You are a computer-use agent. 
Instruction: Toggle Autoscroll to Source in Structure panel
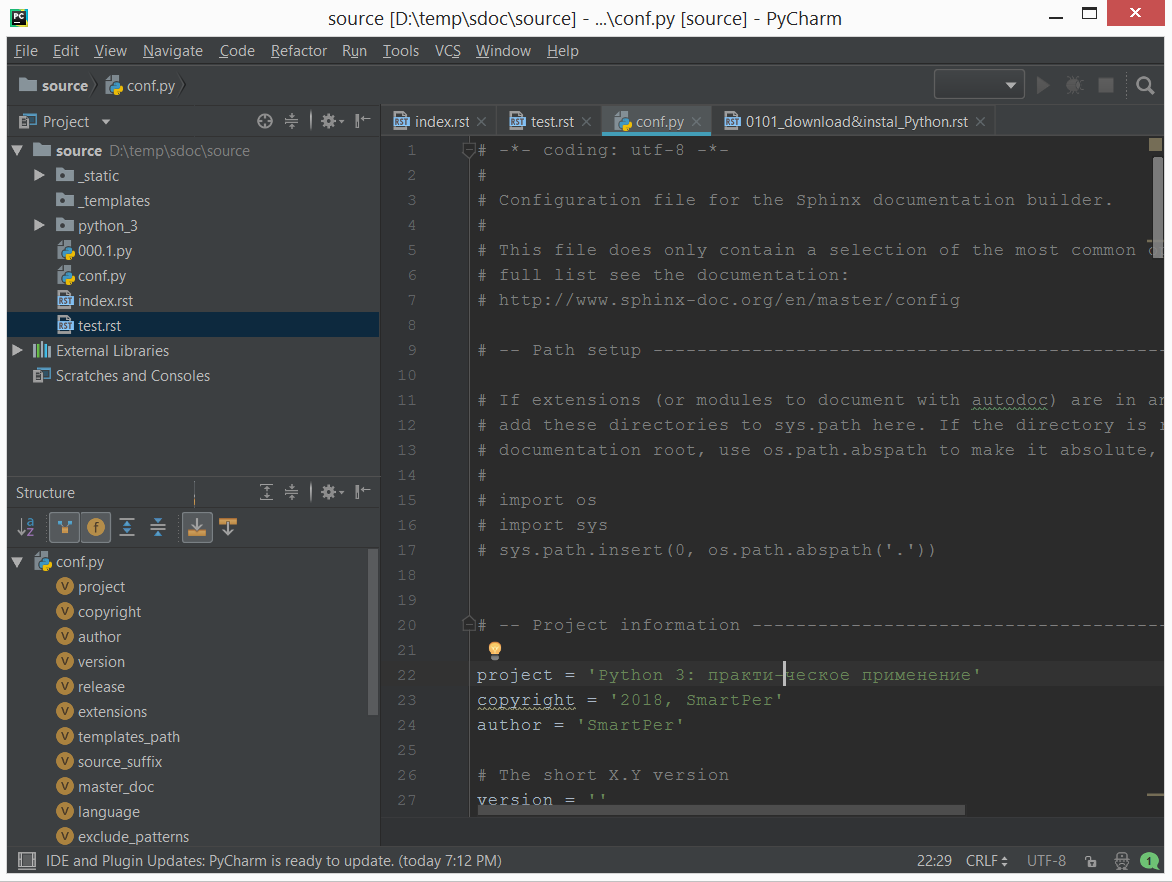pos(197,527)
